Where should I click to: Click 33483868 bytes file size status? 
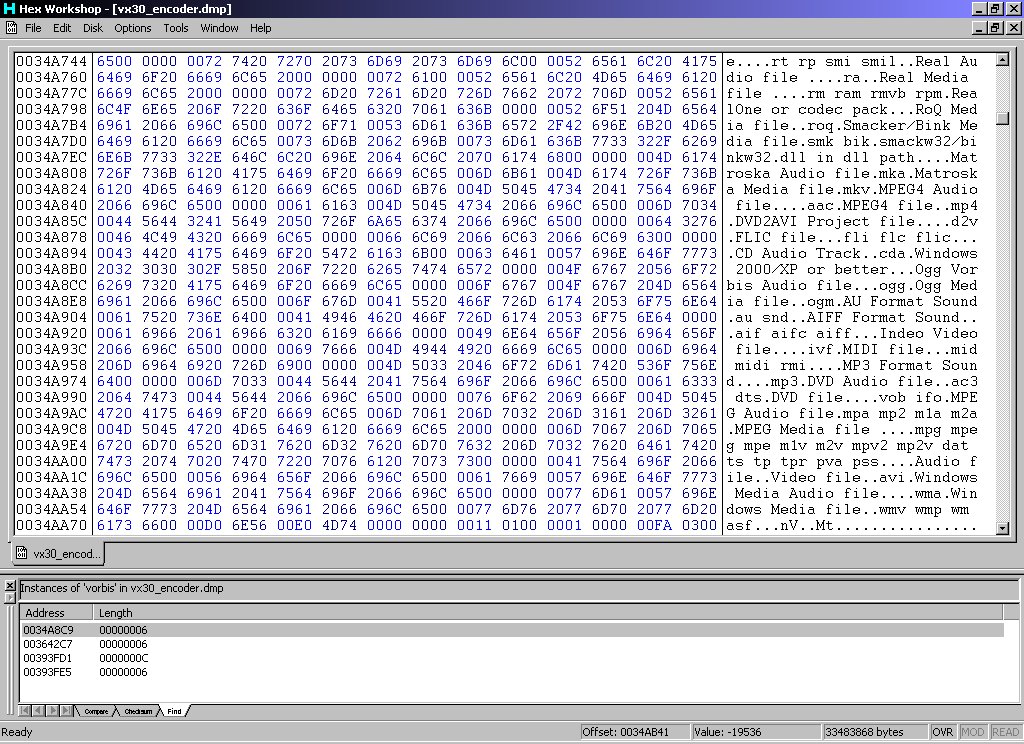(874, 732)
